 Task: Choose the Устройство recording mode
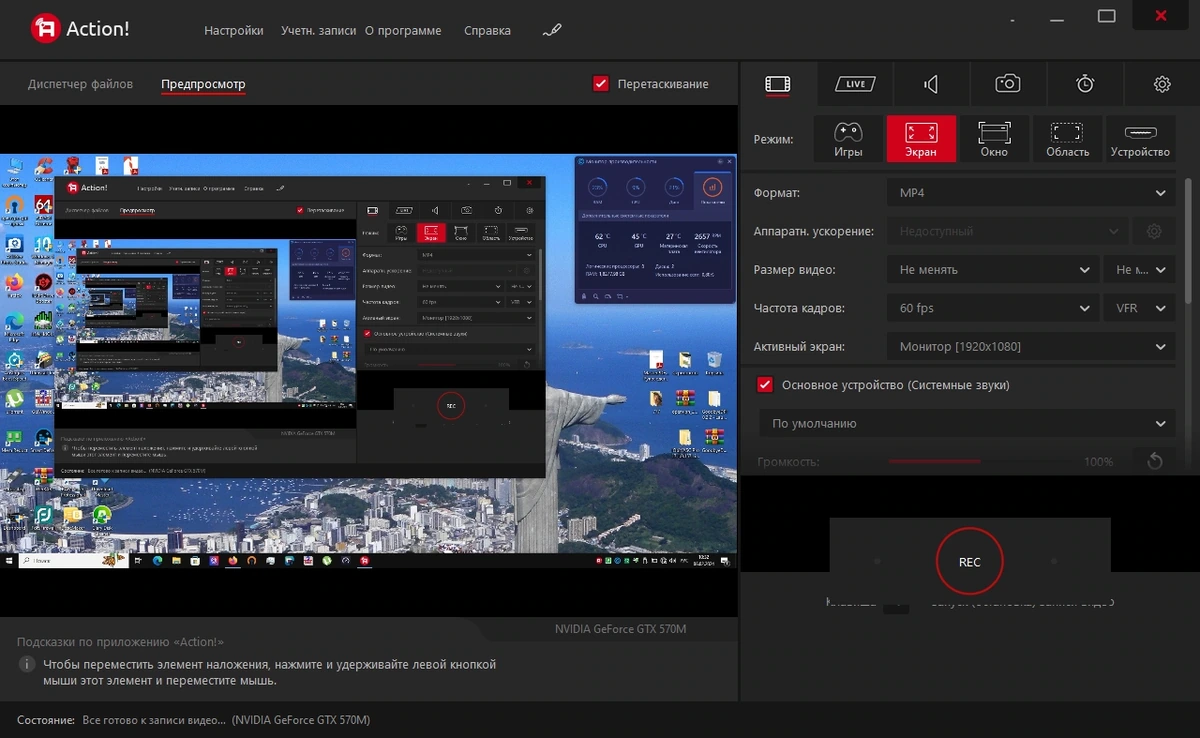(1140, 139)
